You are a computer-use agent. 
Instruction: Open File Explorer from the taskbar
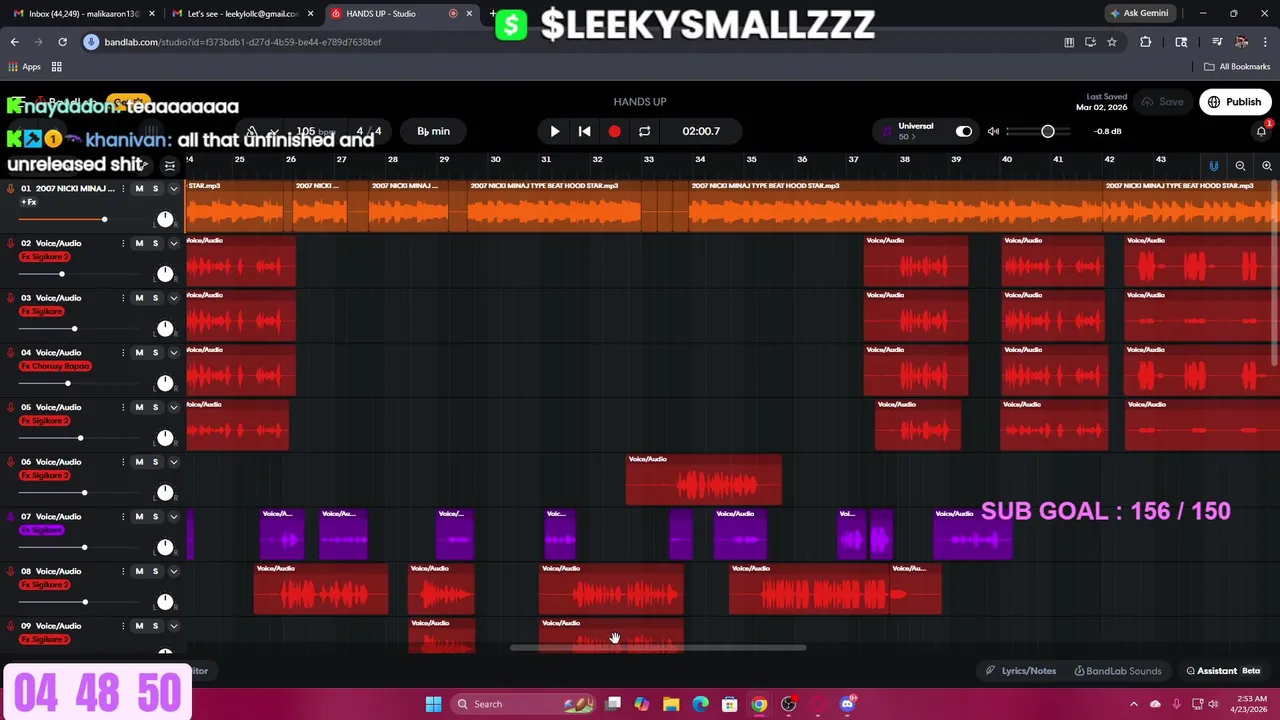(671, 704)
